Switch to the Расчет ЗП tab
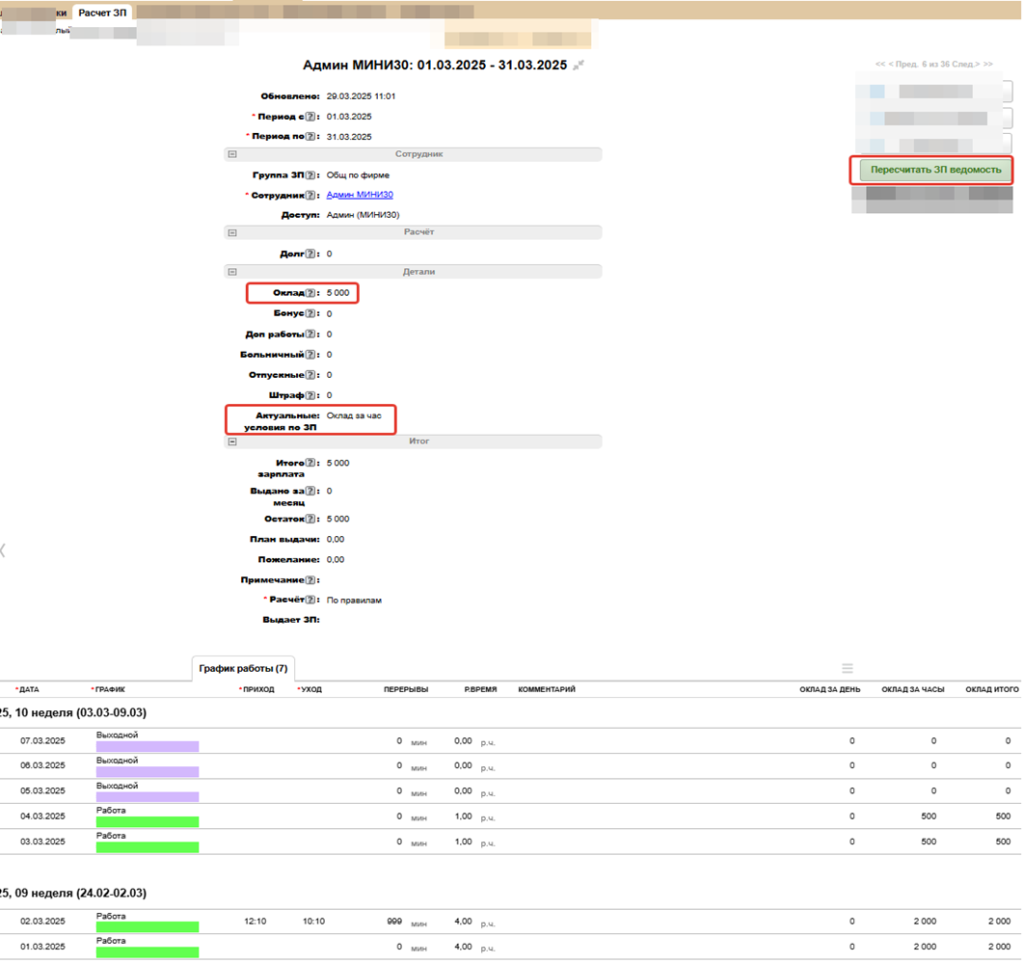 tap(101, 12)
